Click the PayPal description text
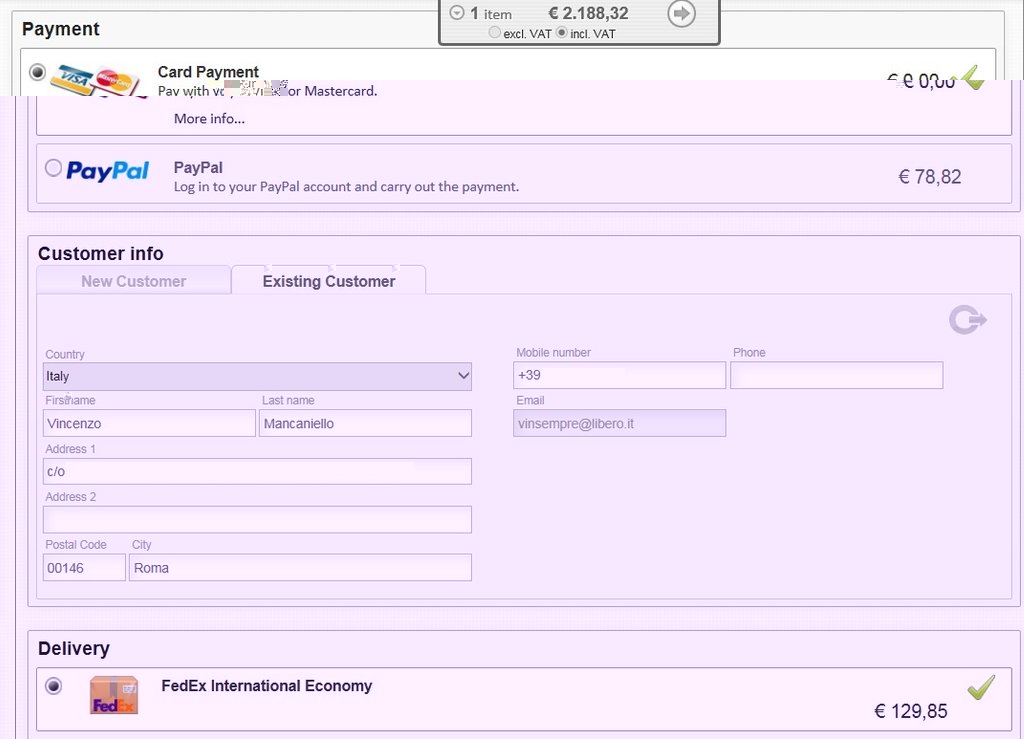The image size is (1024, 739). (346, 187)
